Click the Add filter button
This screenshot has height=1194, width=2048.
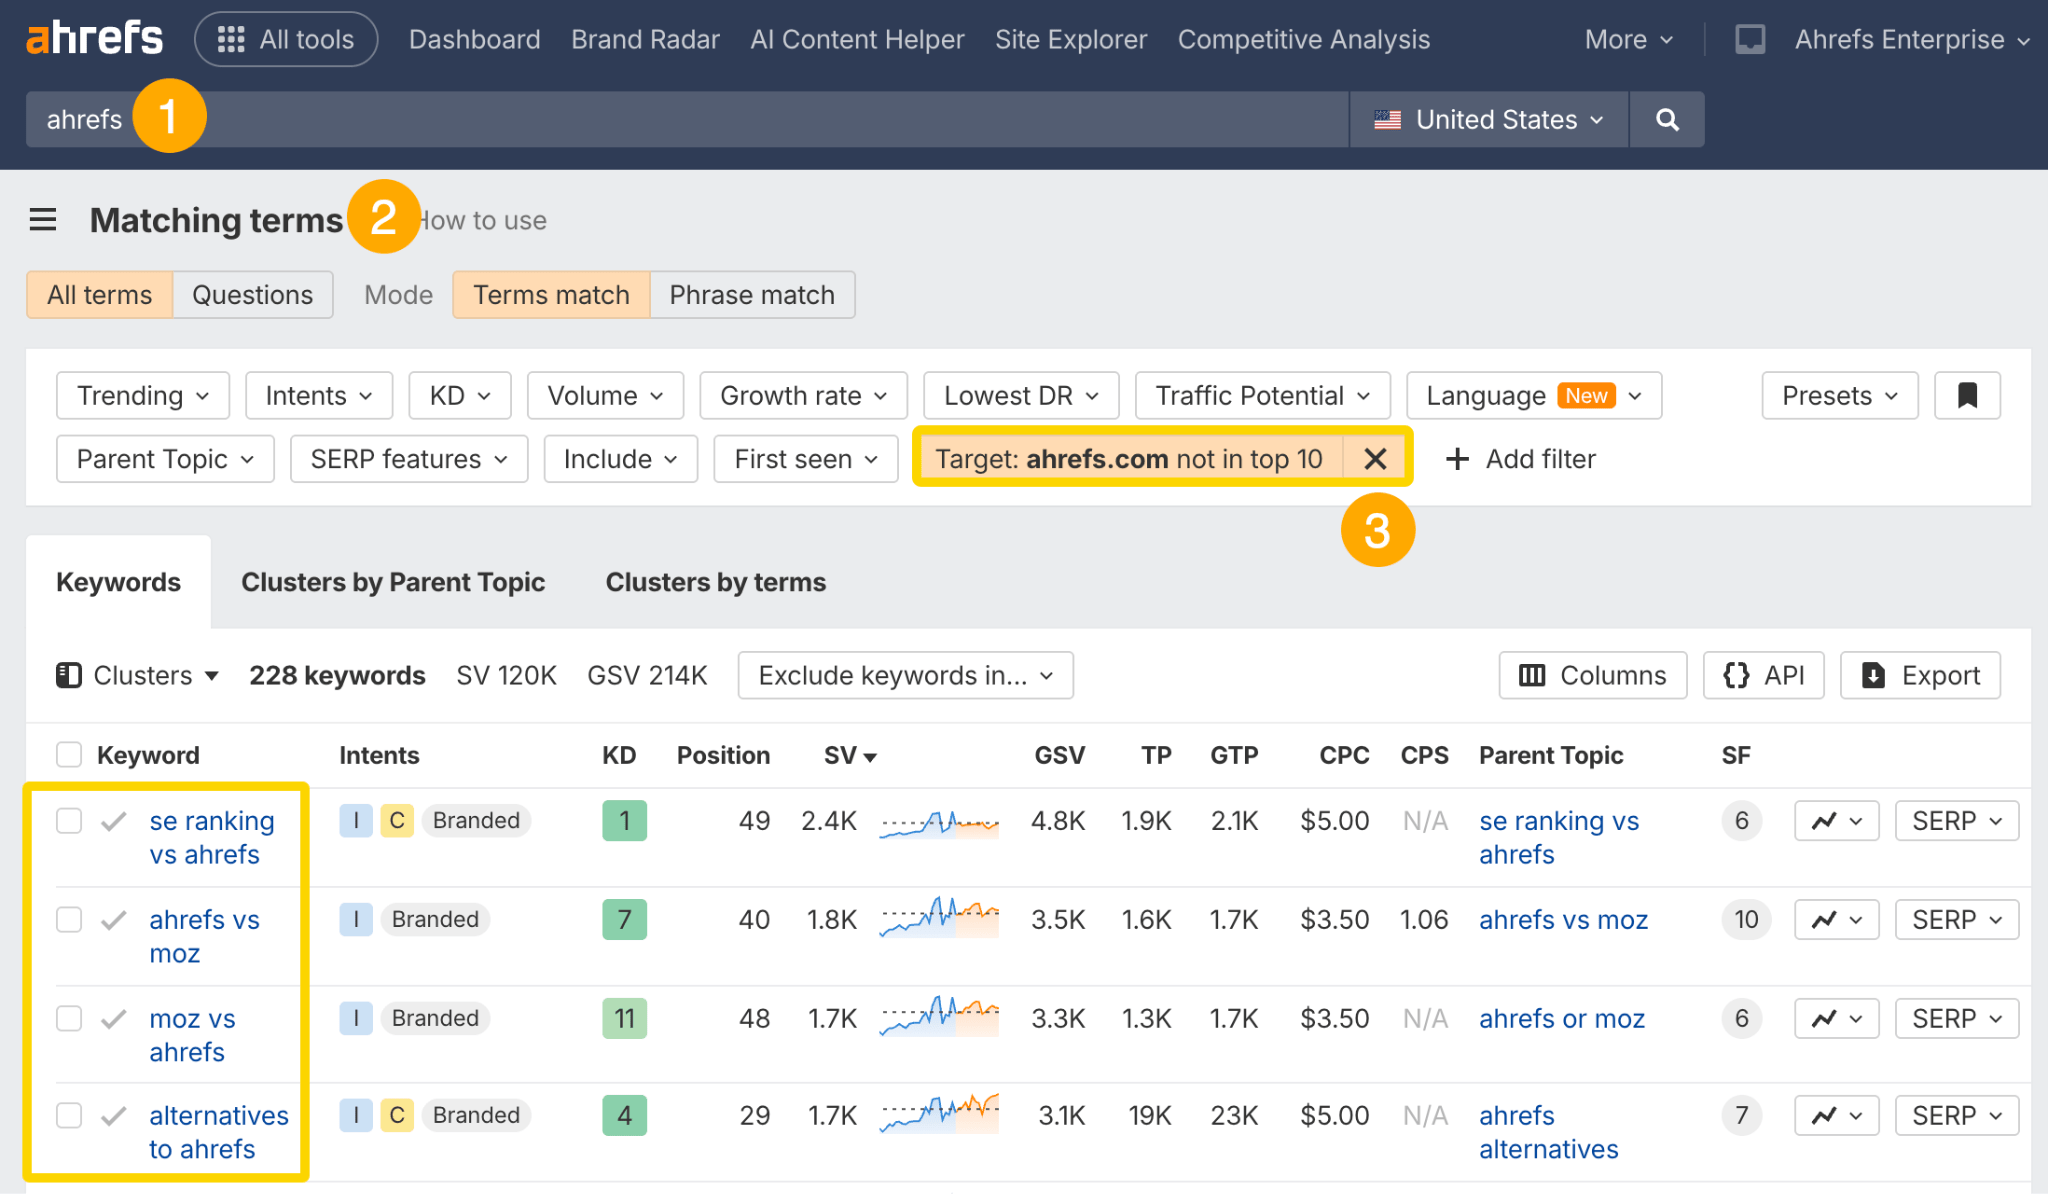click(1521, 458)
